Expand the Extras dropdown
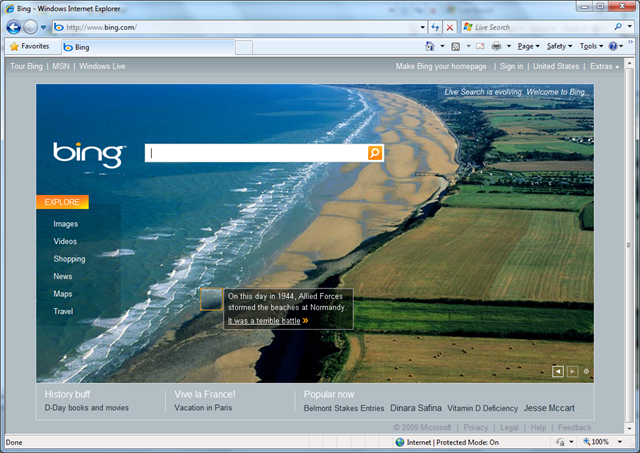The height and width of the screenshot is (453, 640). pos(604,66)
